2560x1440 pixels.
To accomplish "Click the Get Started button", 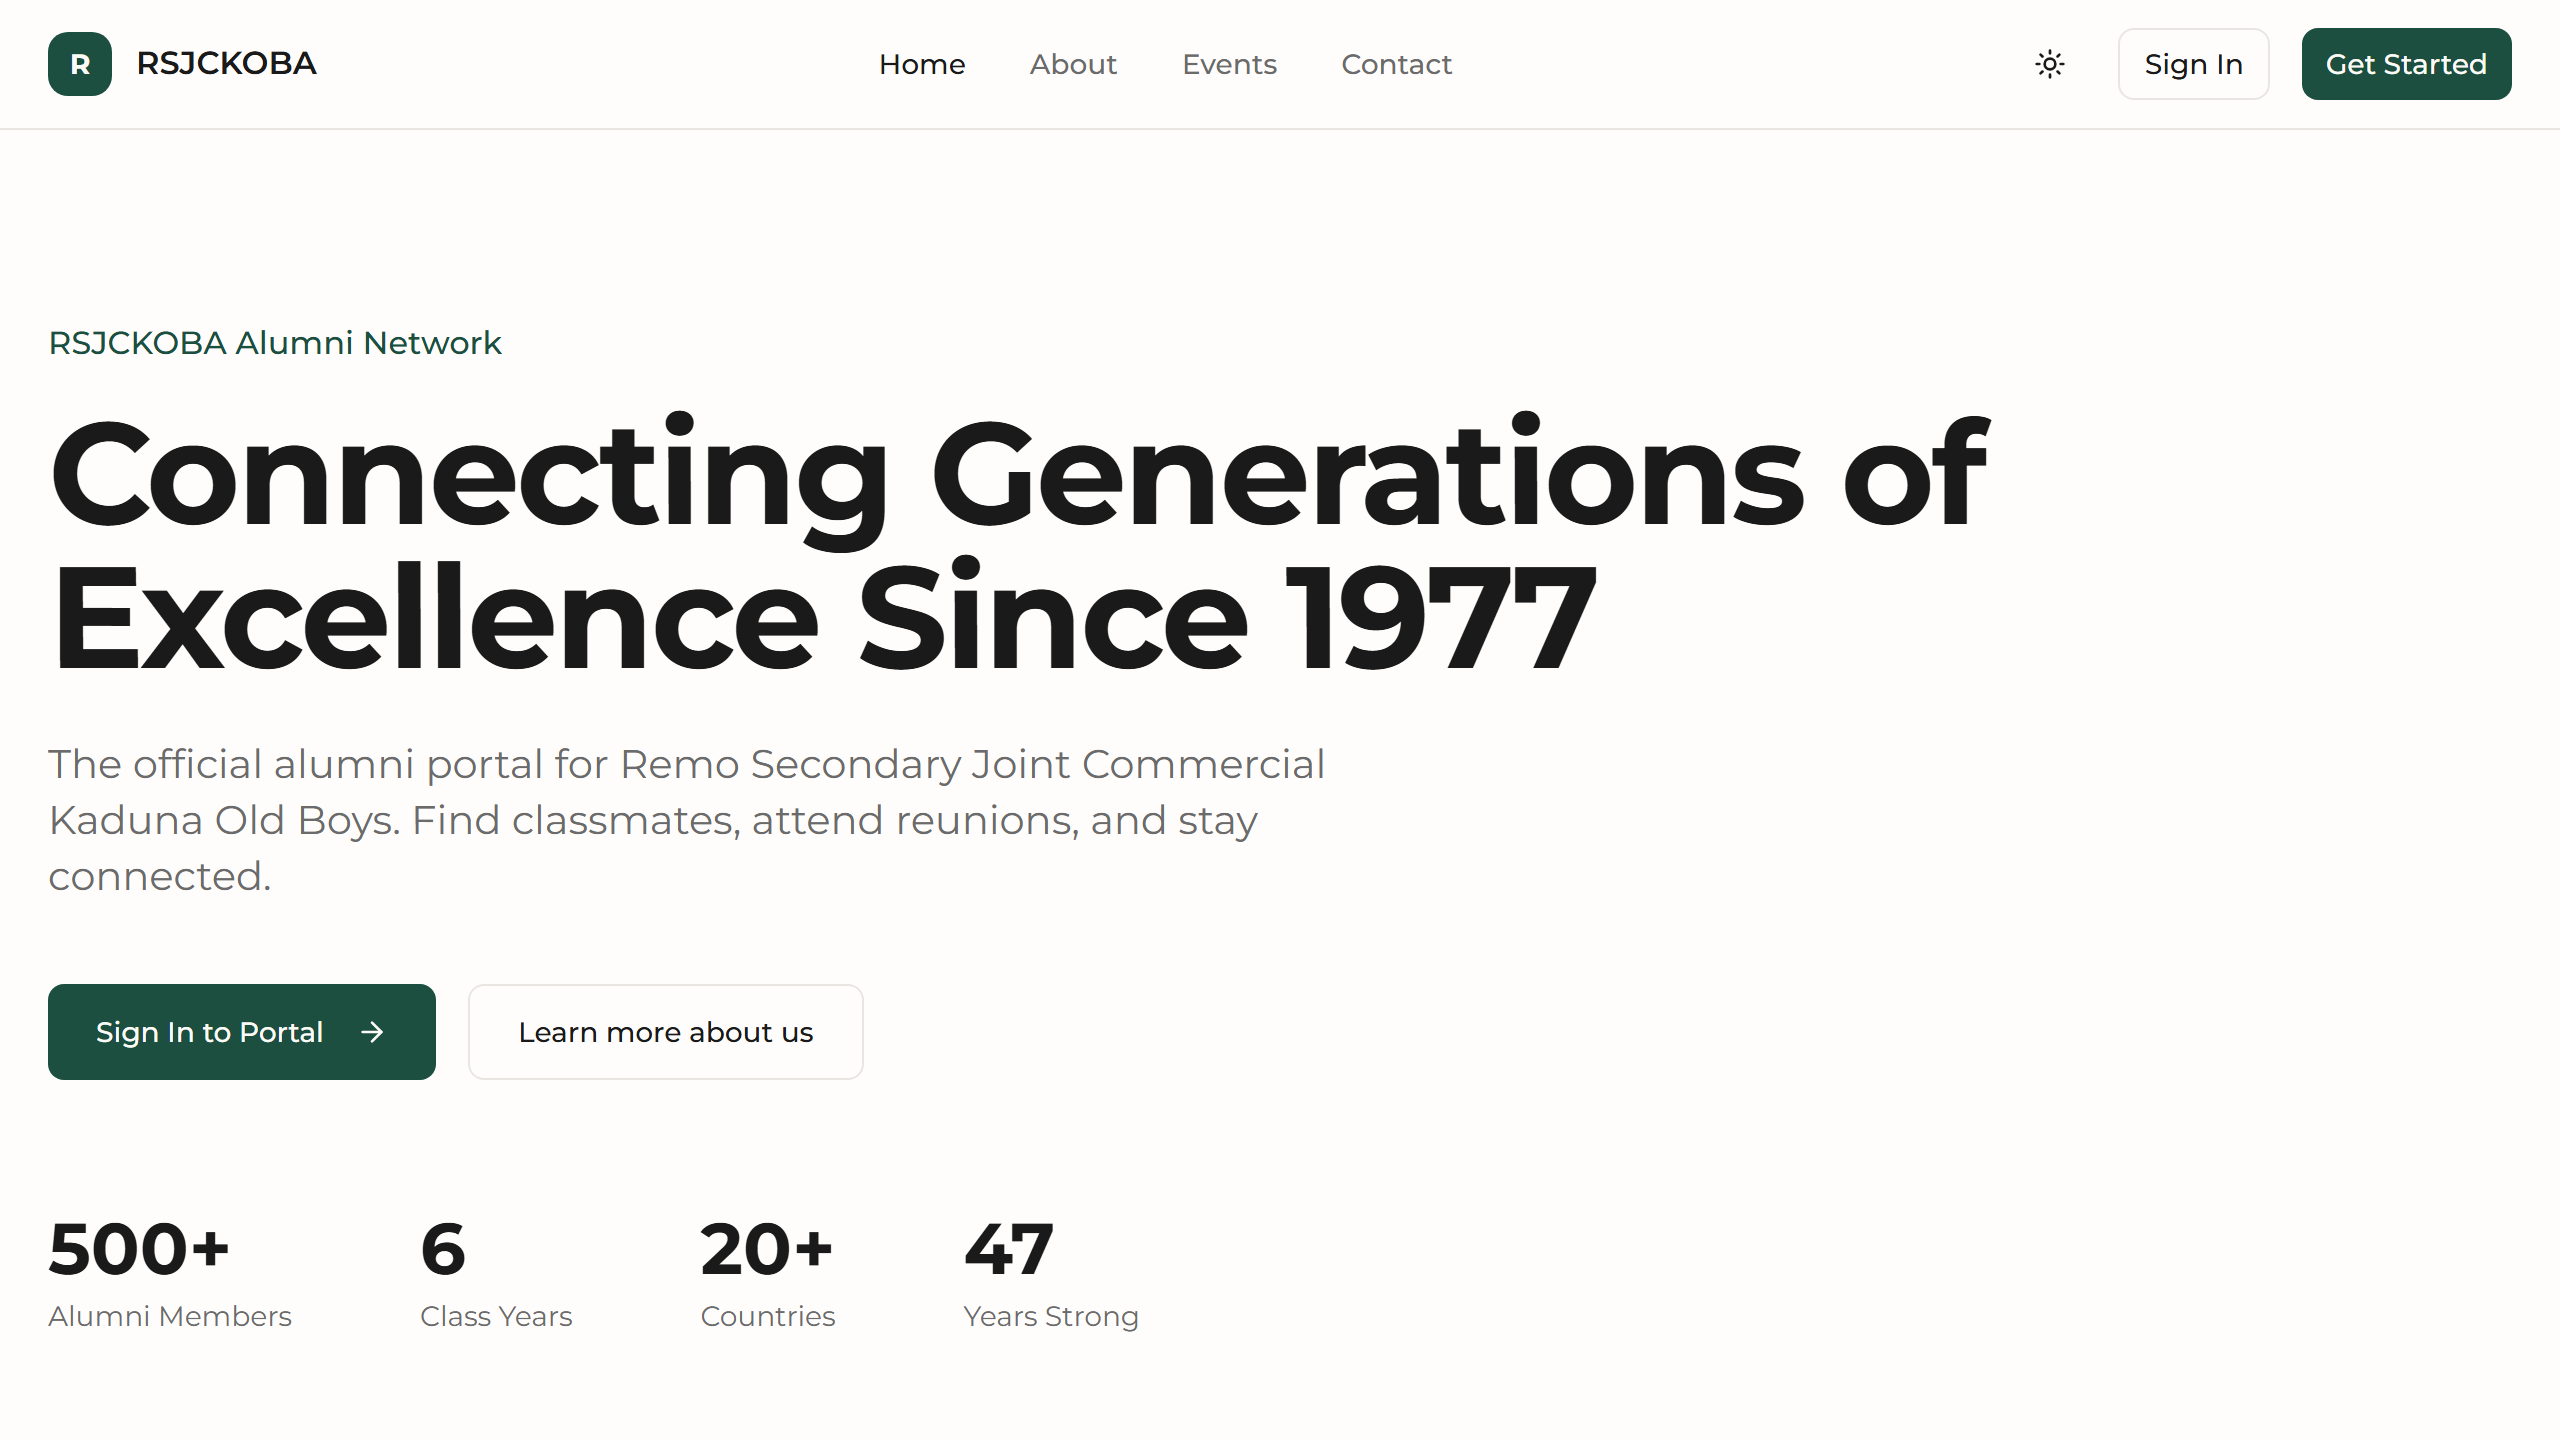I will pos(2406,64).
